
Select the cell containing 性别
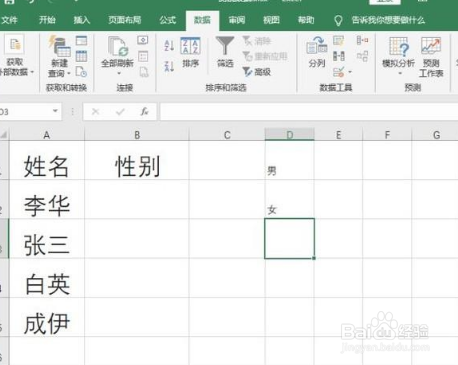pyautogui.click(x=137, y=160)
